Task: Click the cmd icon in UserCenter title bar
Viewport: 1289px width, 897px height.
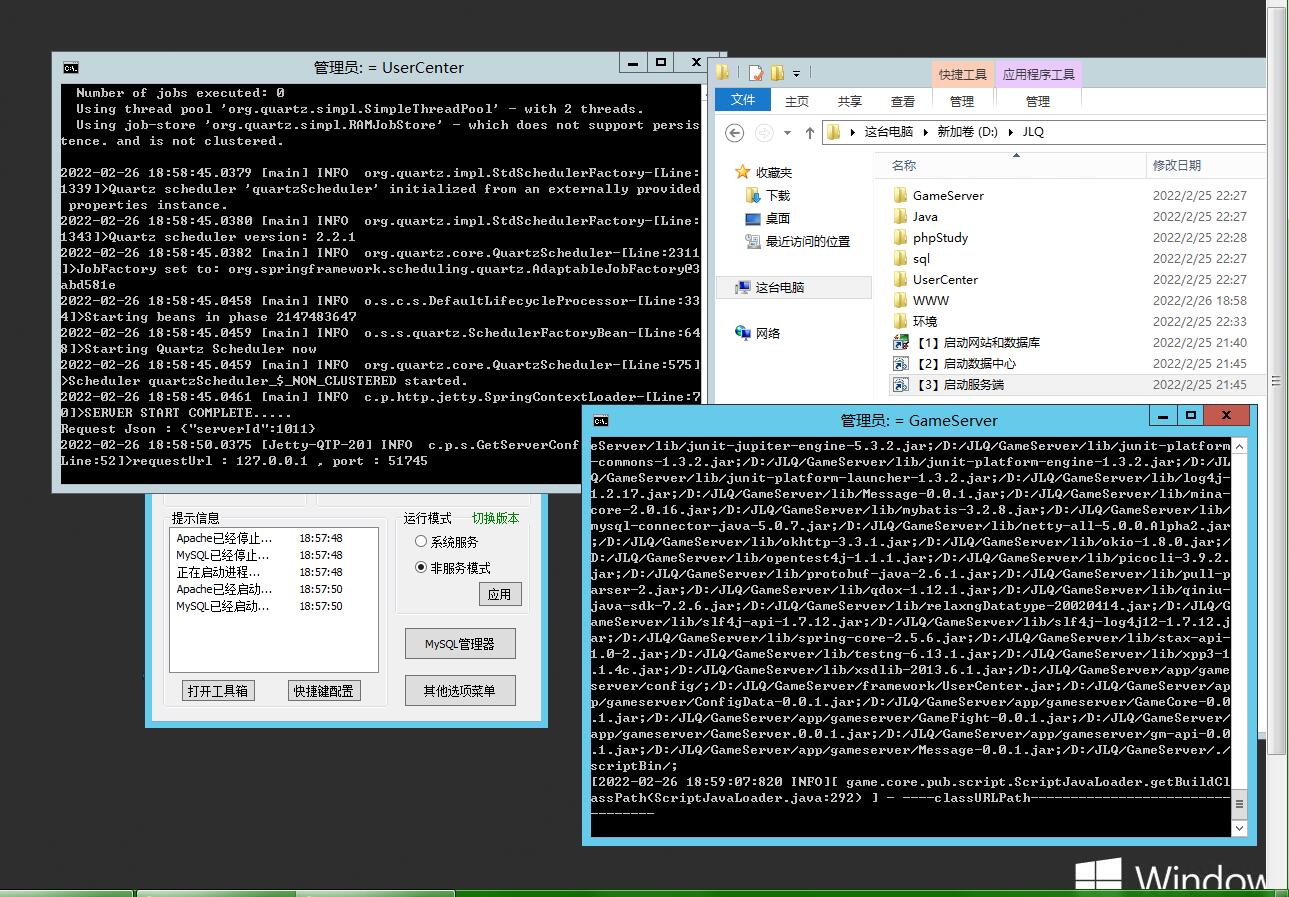Action: click(x=71, y=68)
